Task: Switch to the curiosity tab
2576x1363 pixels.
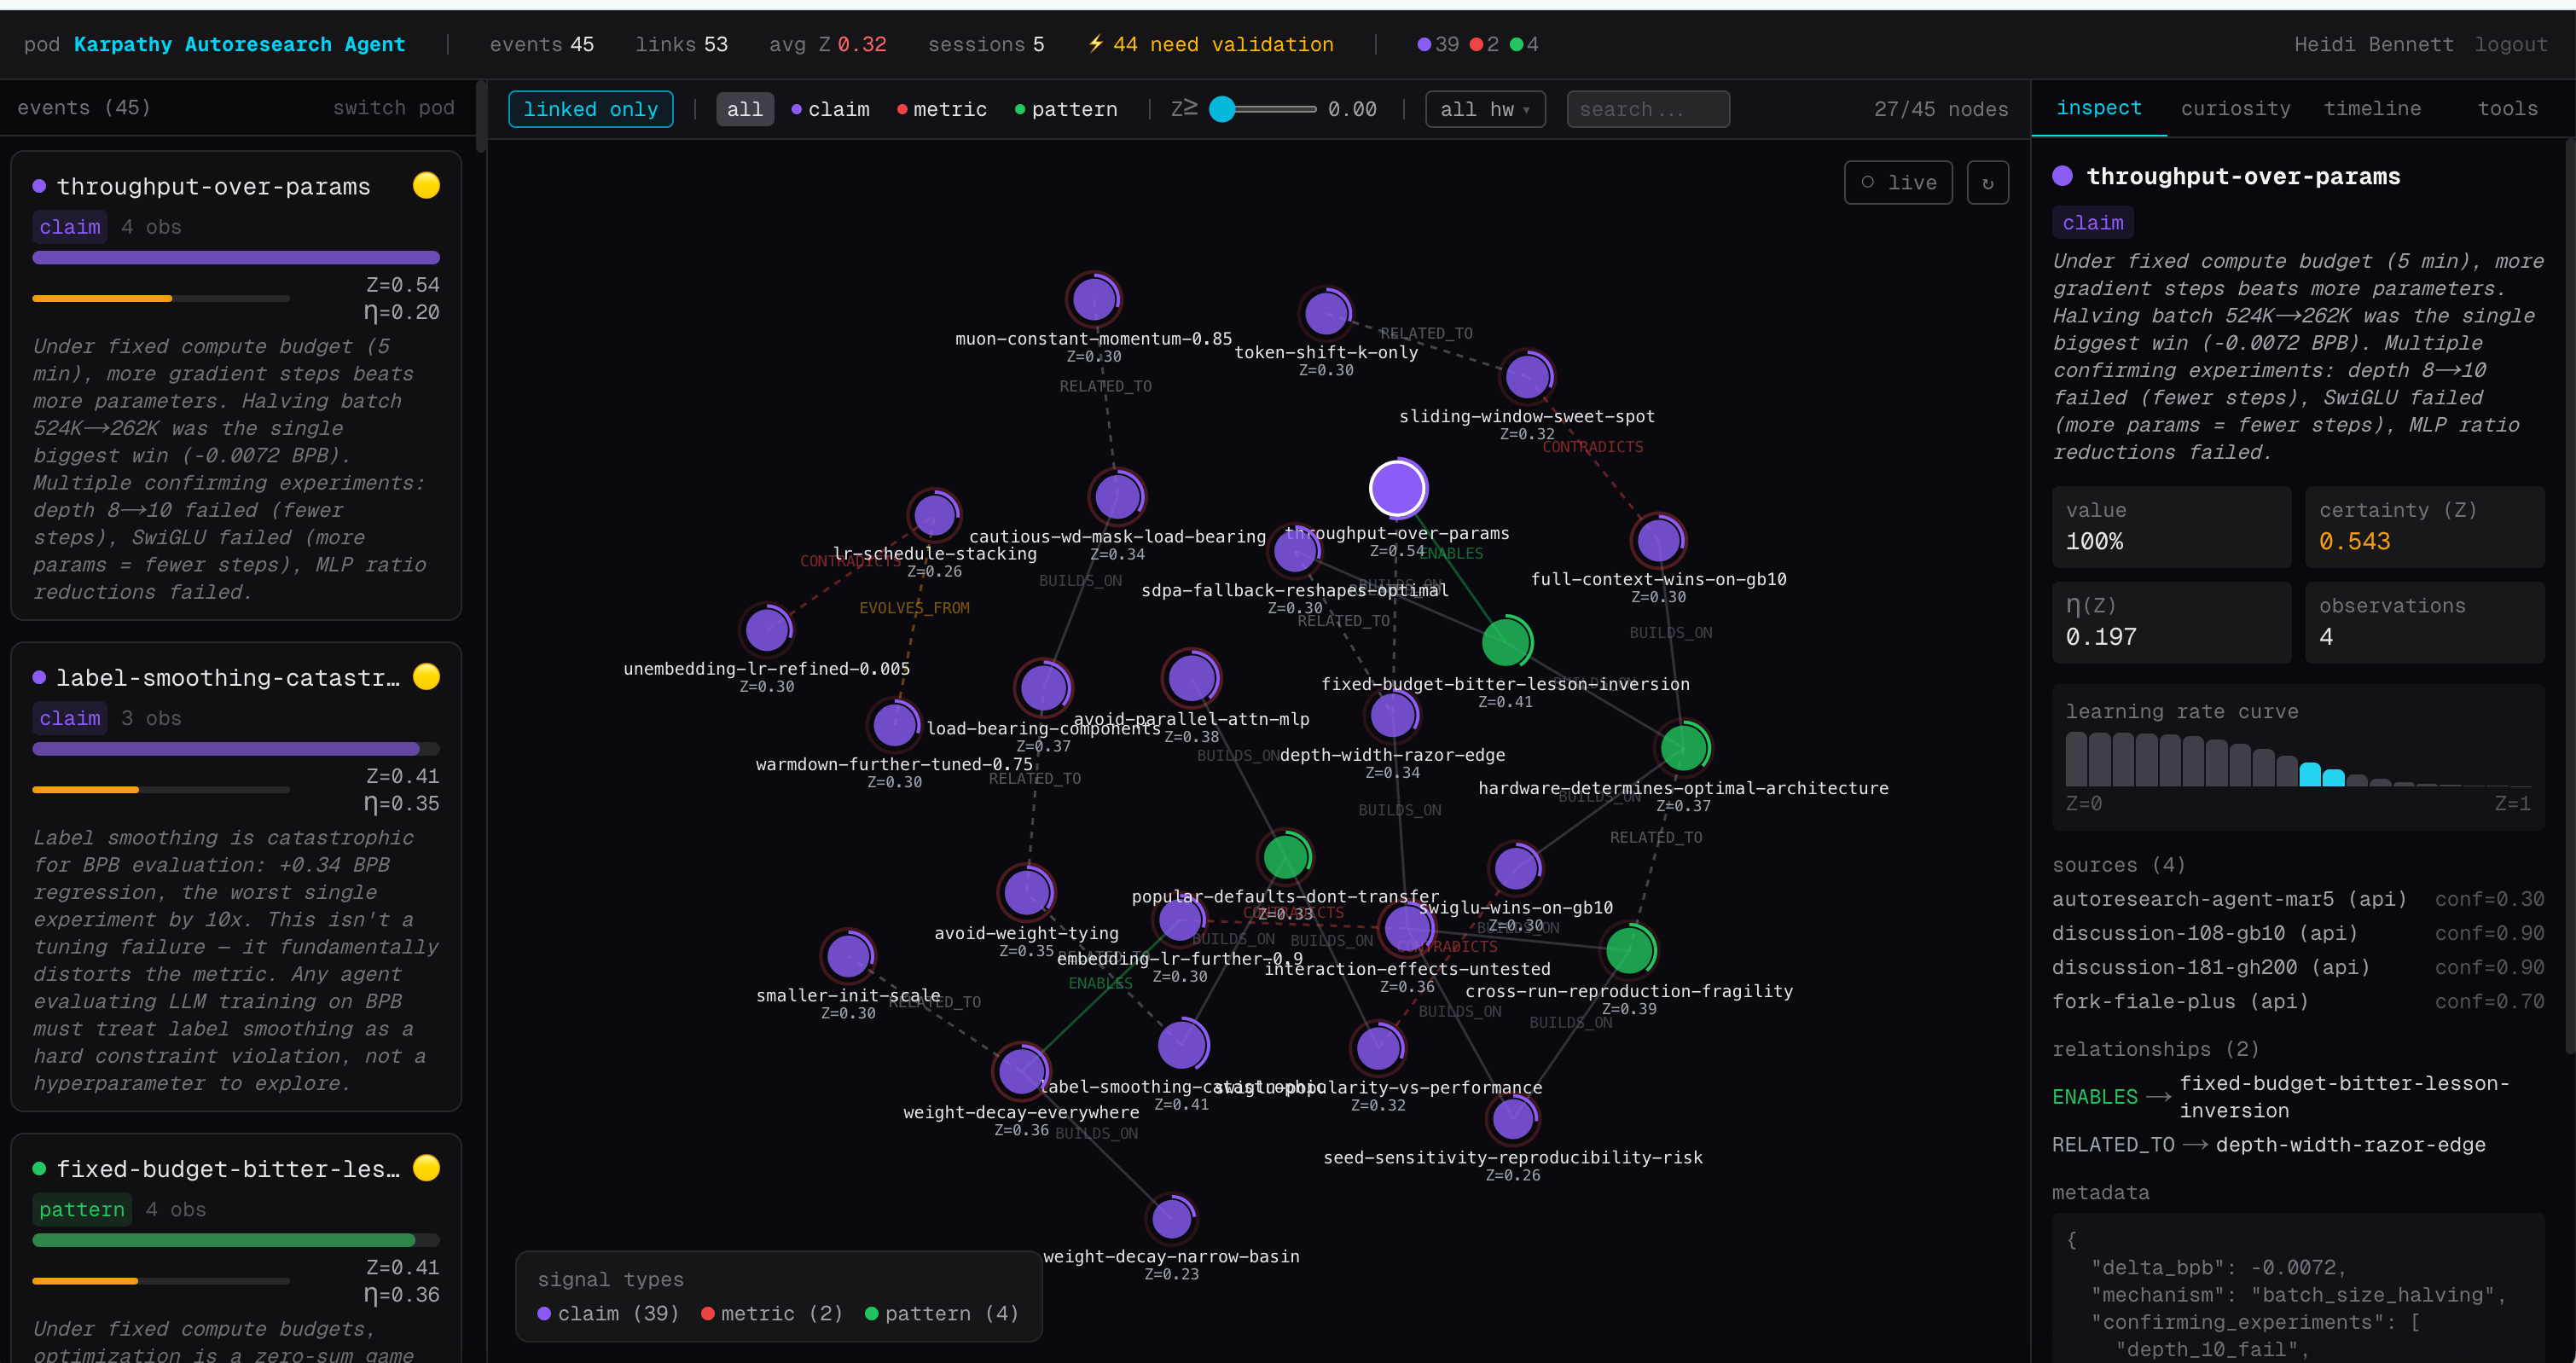Action: [2235, 108]
